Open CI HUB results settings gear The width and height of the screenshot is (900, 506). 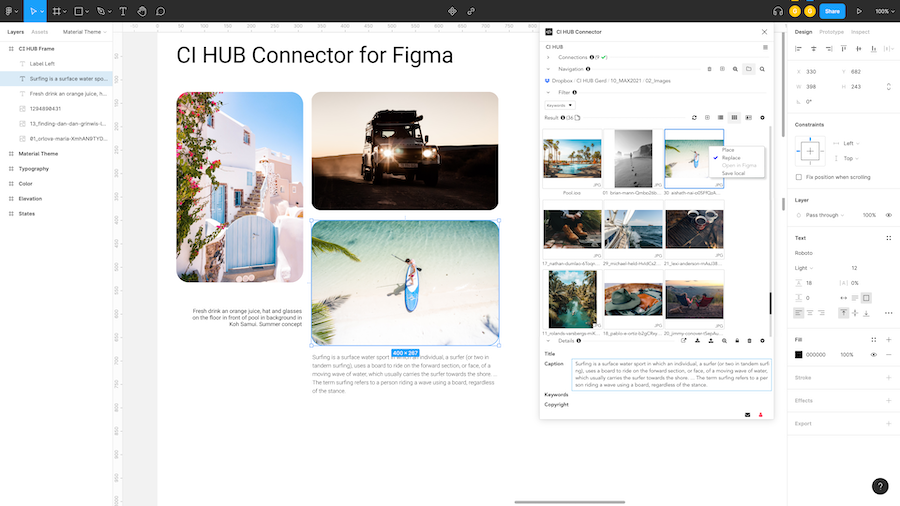click(x=762, y=118)
